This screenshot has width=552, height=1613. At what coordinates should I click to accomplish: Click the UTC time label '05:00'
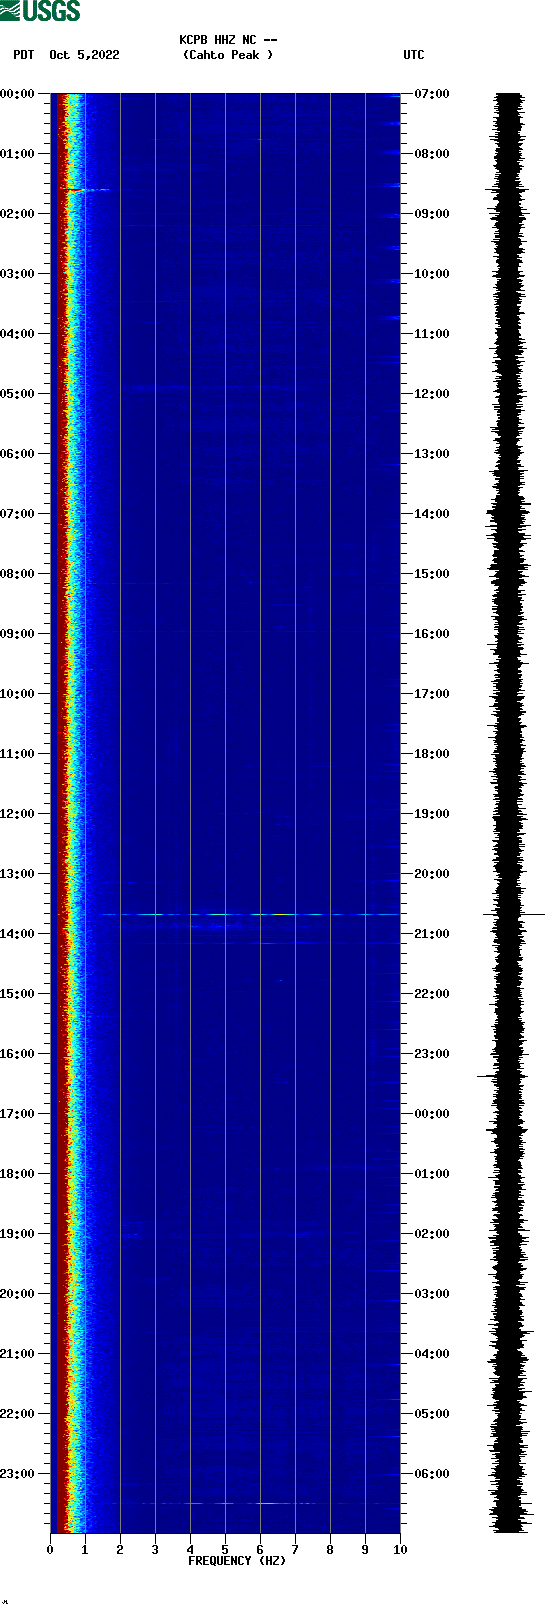432,1414
